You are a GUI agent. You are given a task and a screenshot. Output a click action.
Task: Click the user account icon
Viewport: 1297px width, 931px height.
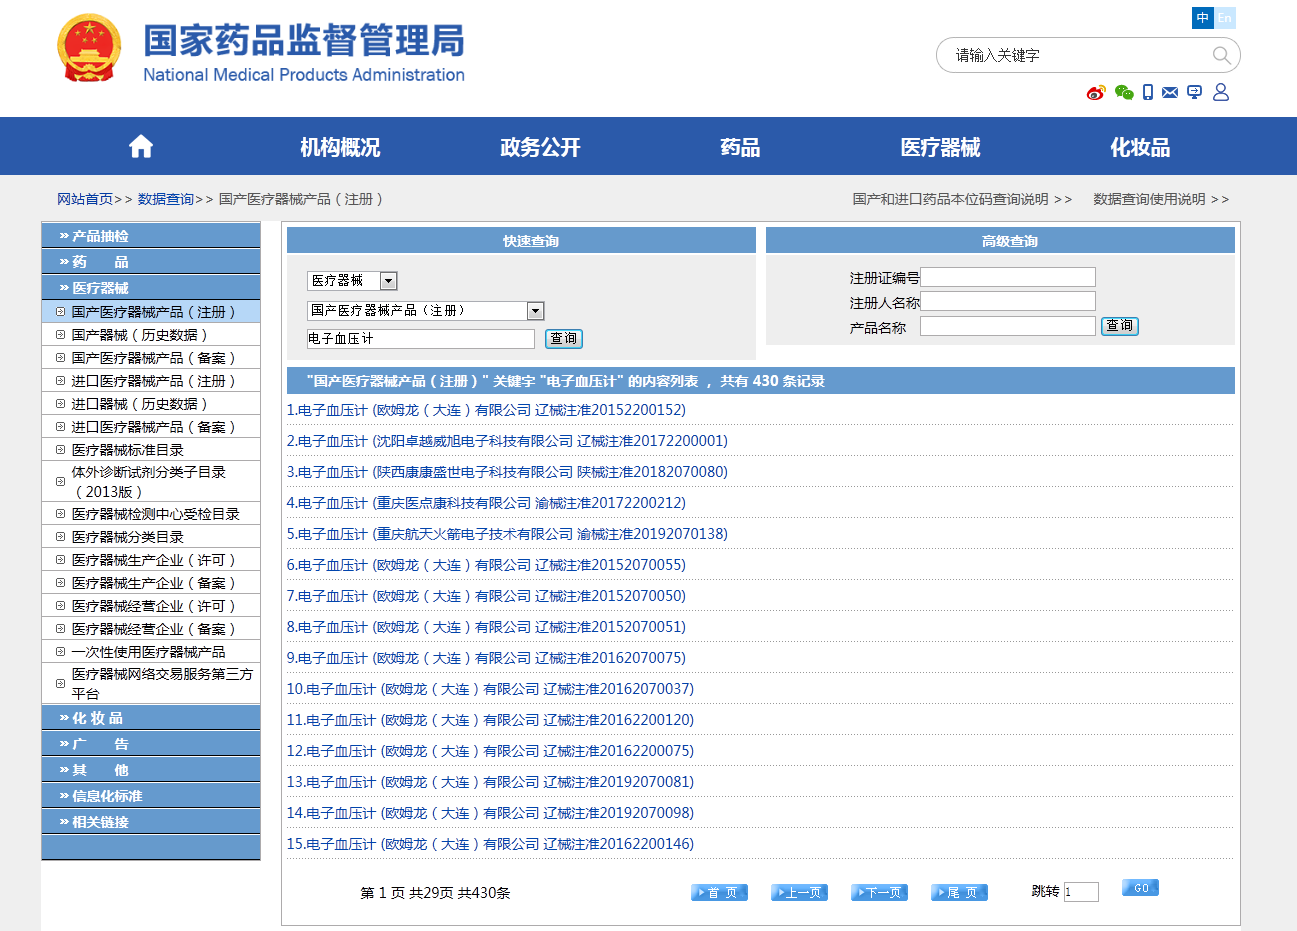pos(1221,92)
